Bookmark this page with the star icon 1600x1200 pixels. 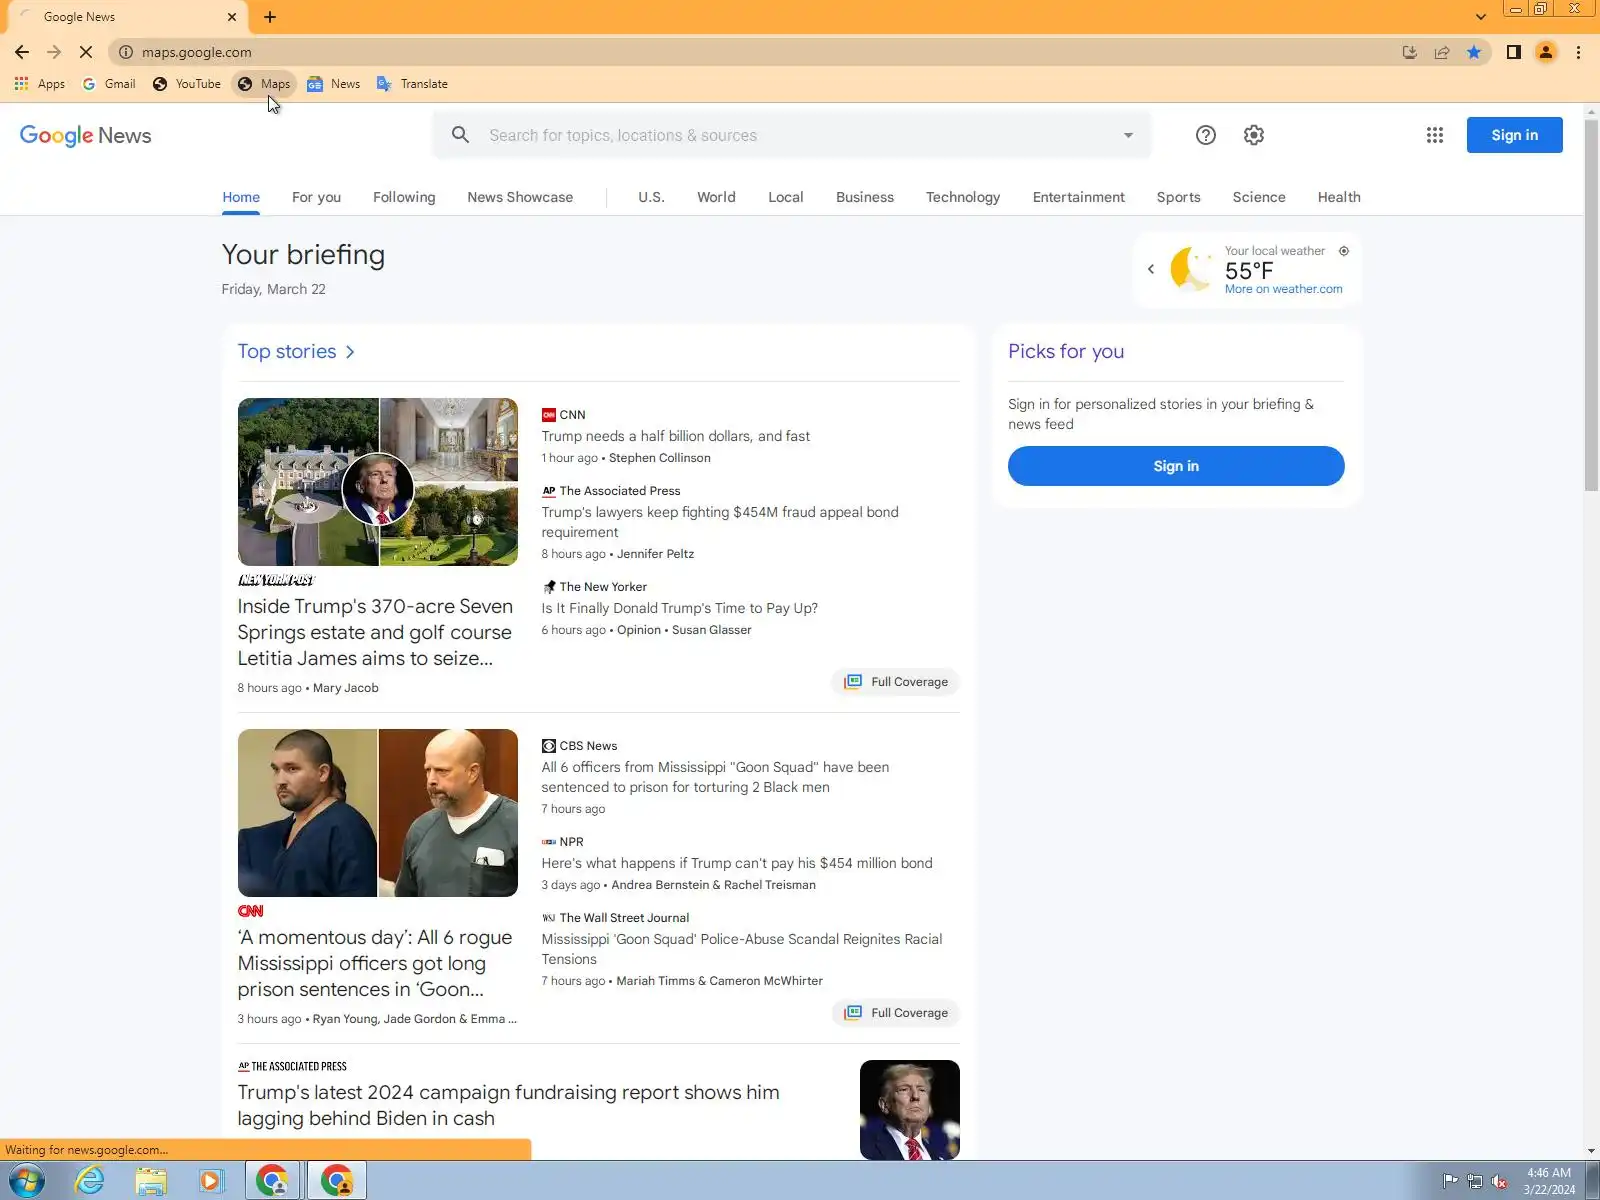1474,52
